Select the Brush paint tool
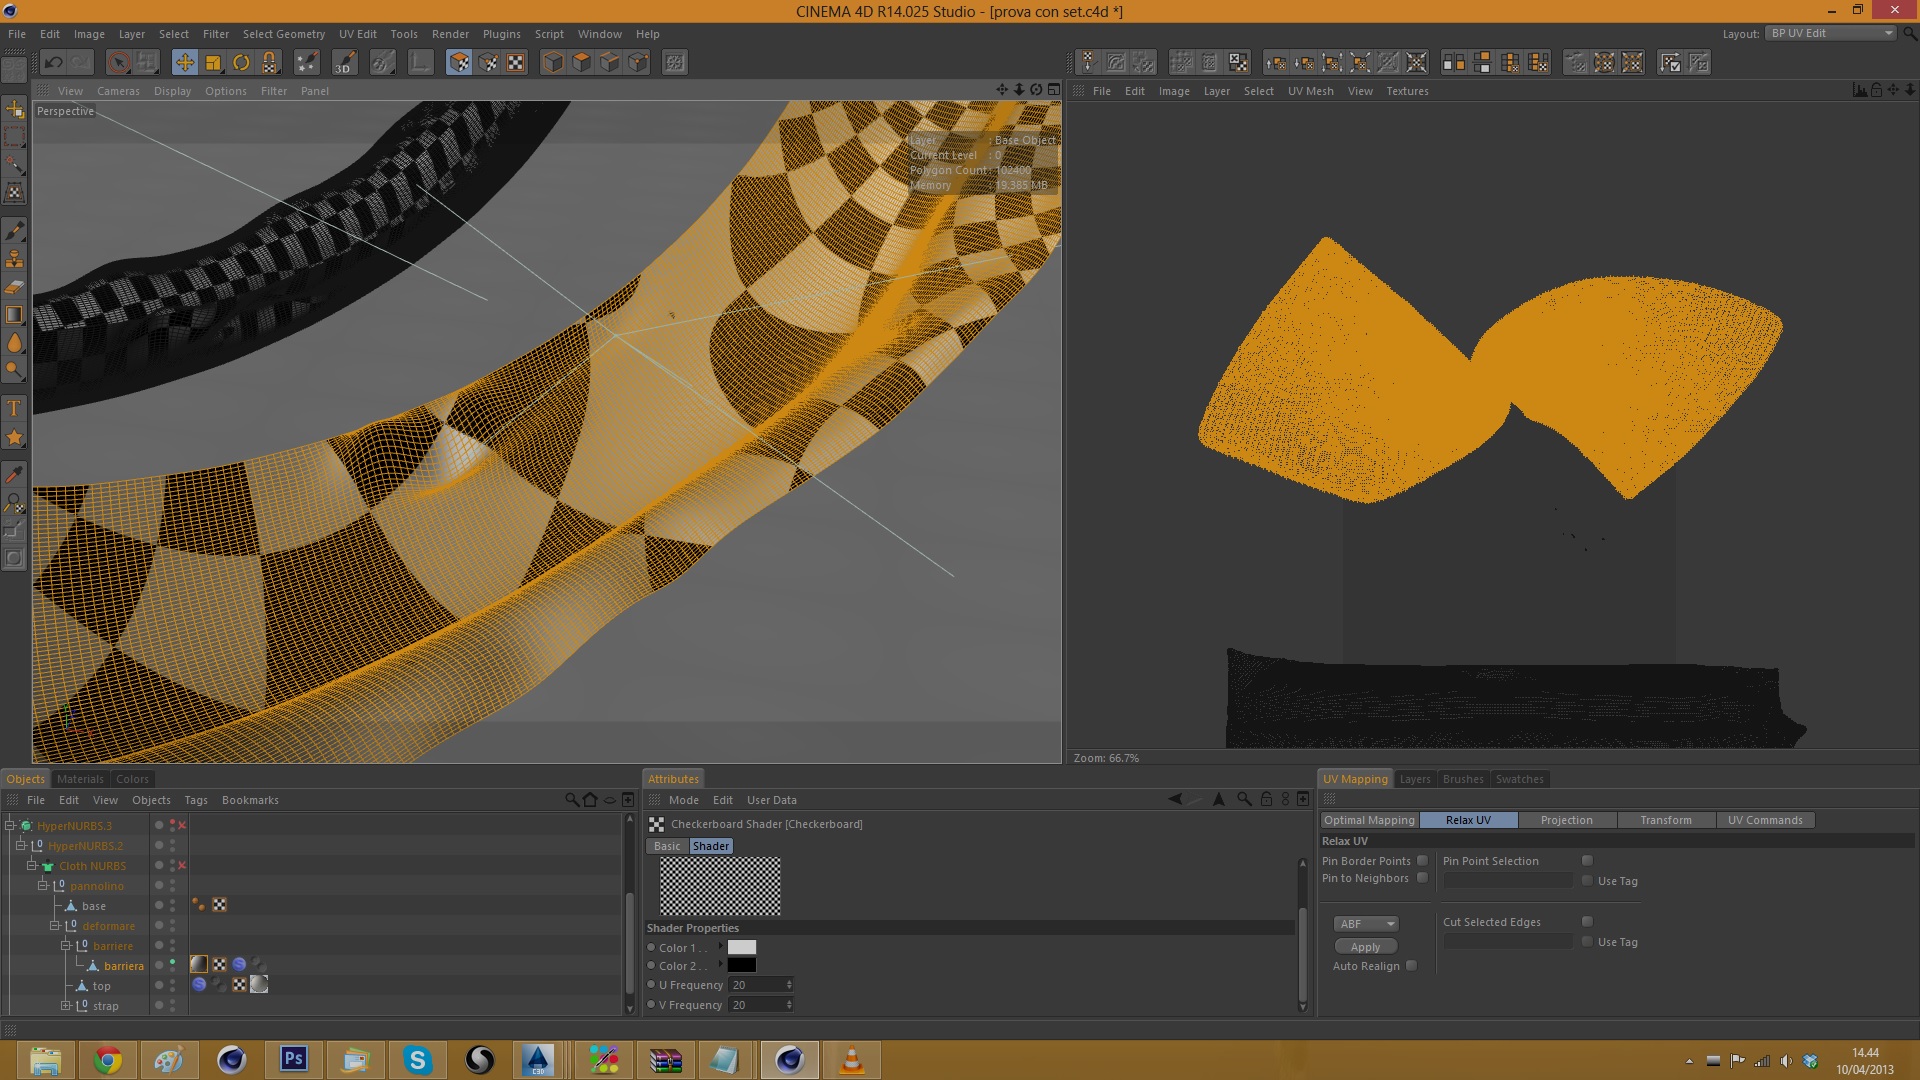This screenshot has width=1920, height=1080. point(14,231)
